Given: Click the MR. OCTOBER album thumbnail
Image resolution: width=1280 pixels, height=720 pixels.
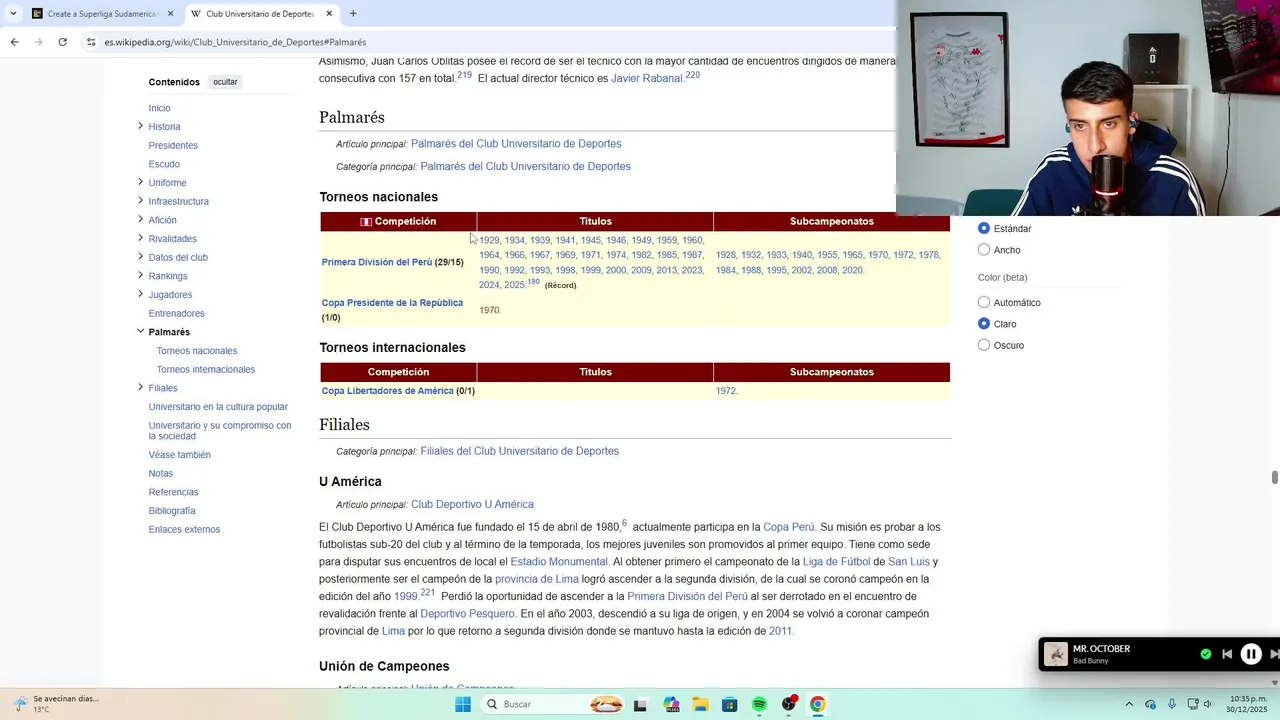Looking at the screenshot, I should (x=1056, y=655).
